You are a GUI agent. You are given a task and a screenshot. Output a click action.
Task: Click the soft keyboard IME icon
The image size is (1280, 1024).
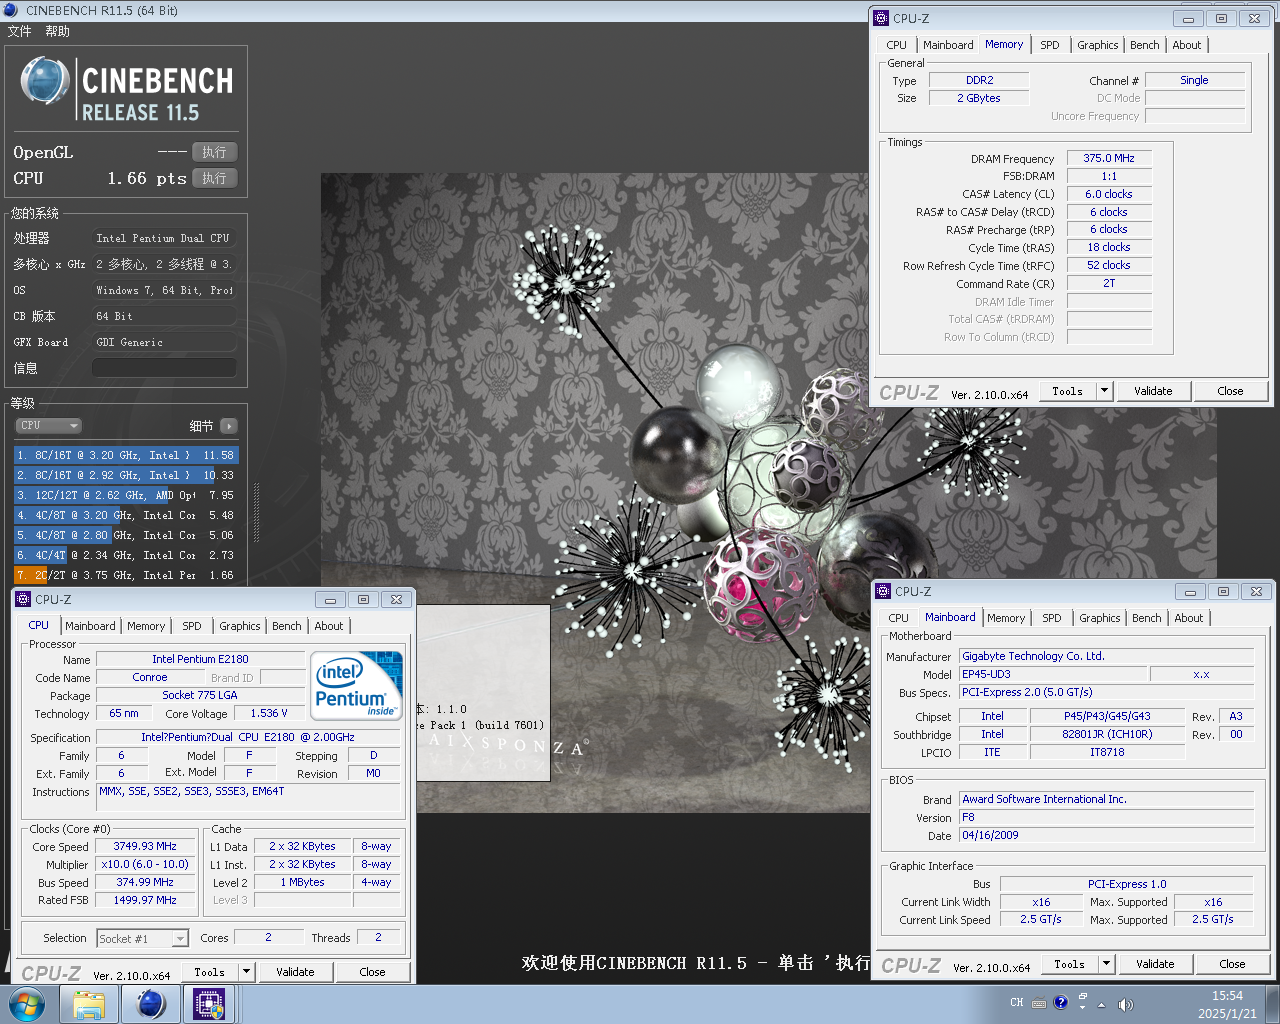tap(1039, 1003)
